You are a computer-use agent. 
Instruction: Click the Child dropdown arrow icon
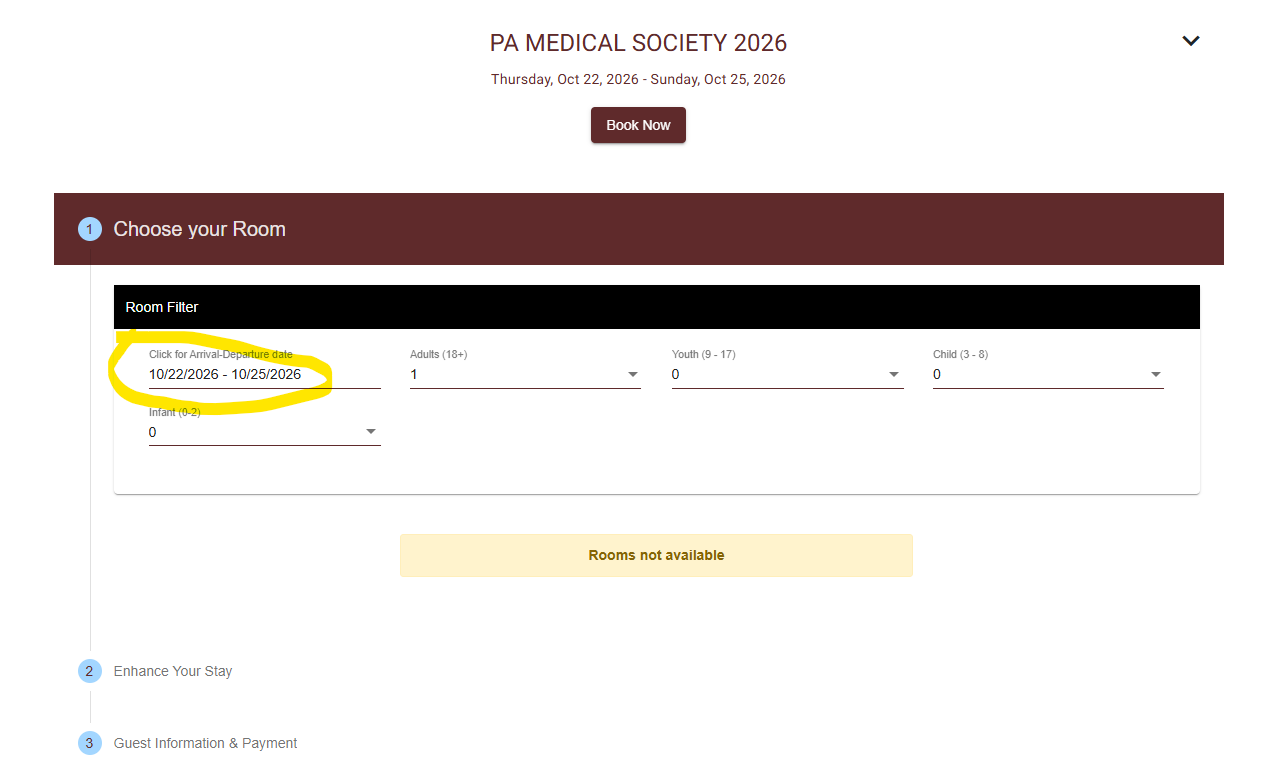[1156, 375]
